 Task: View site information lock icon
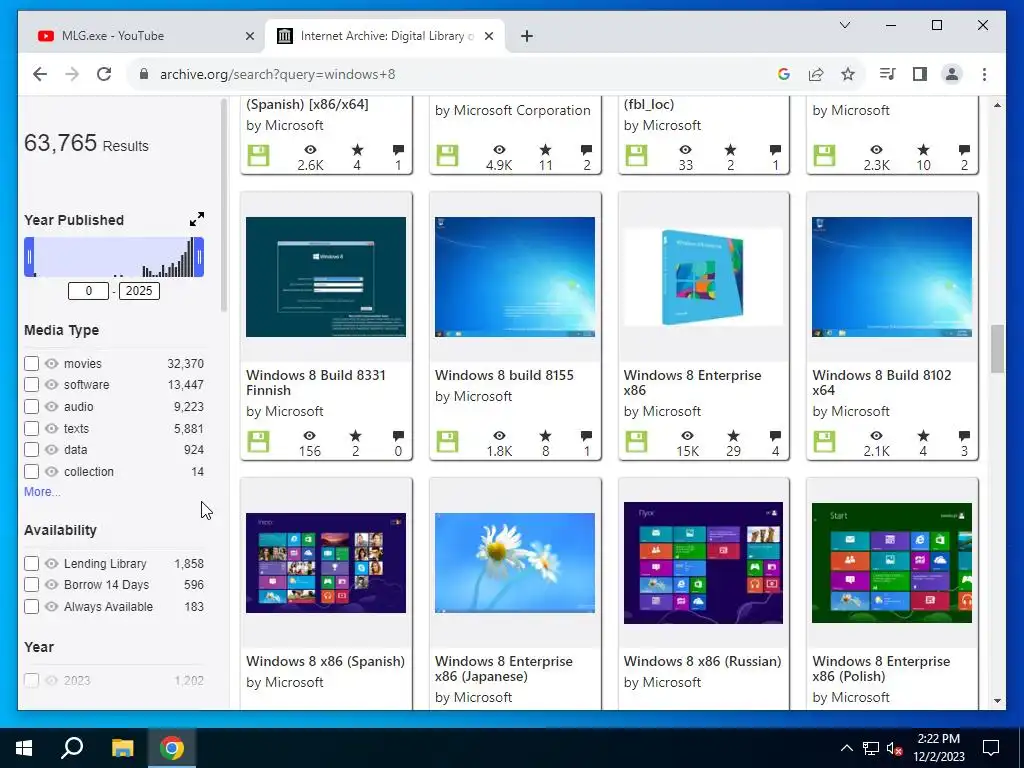(x=144, y=74)
